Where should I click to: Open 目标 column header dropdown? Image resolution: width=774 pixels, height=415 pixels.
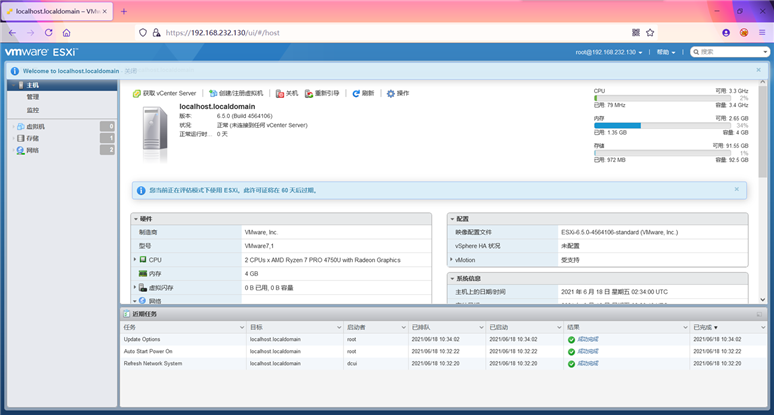coord(339,327)
